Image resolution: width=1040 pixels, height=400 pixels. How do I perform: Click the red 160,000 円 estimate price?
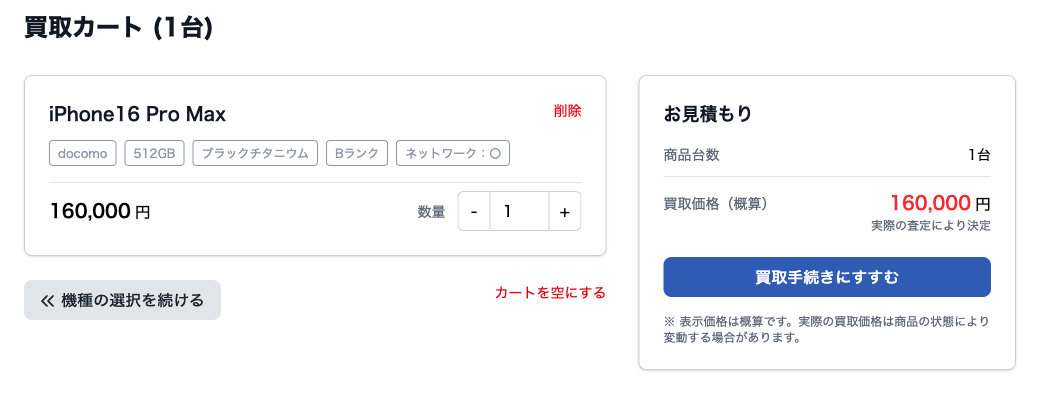click(940, 202)
